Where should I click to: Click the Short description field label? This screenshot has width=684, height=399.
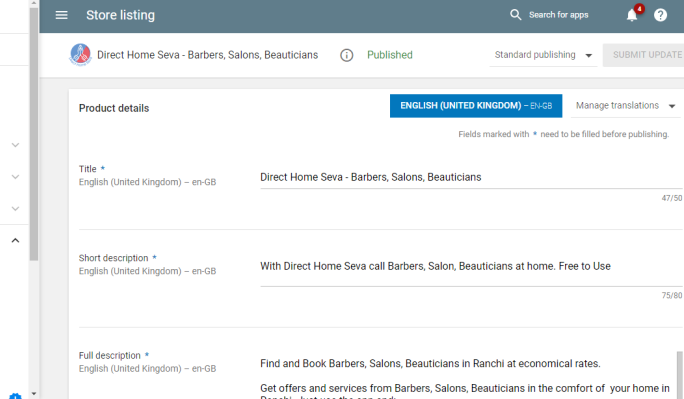pyautogui.click(x=113, y=258)
